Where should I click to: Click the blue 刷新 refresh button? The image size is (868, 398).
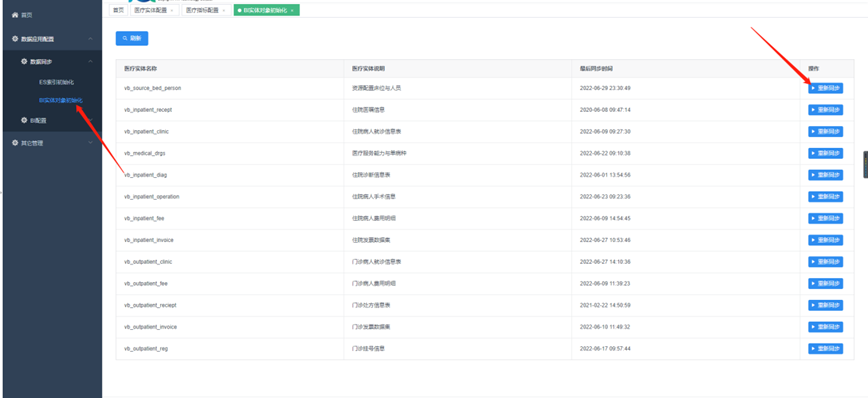coord(132,38)
